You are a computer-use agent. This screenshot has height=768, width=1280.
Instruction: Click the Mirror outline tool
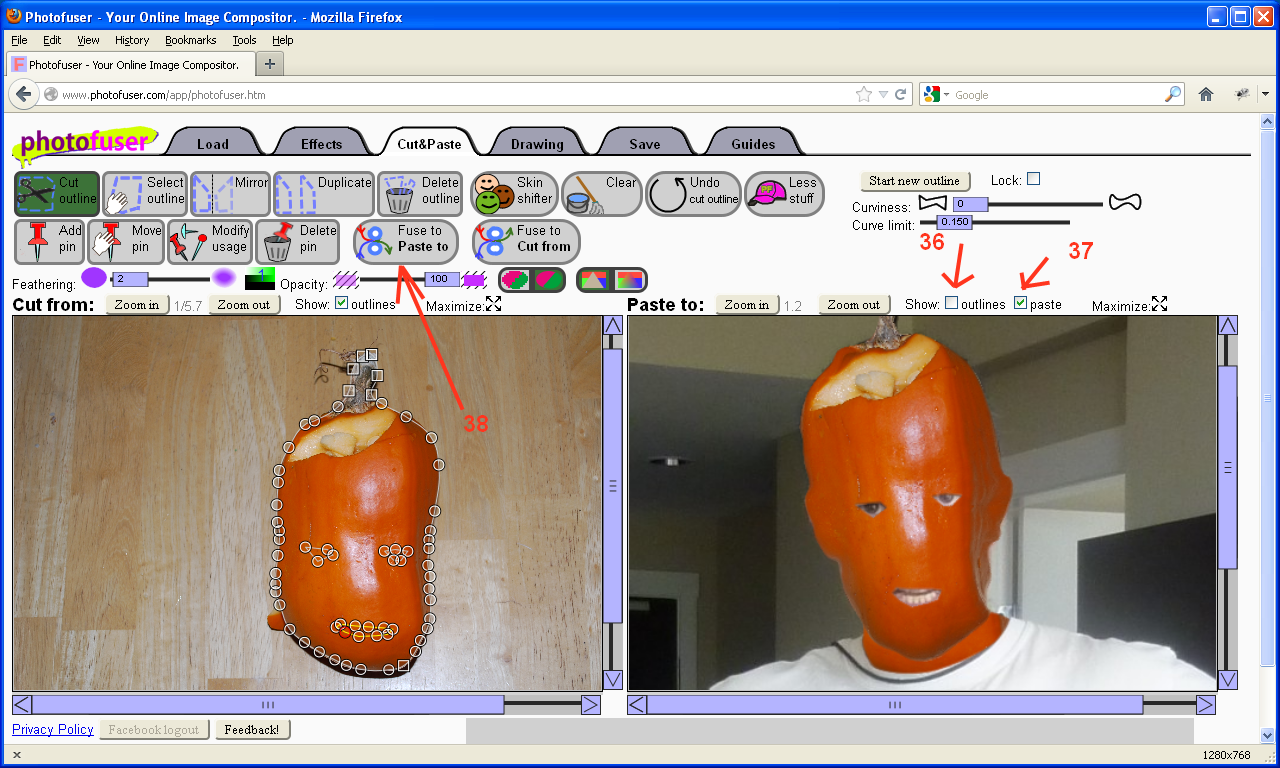click(x=231, y=194)
